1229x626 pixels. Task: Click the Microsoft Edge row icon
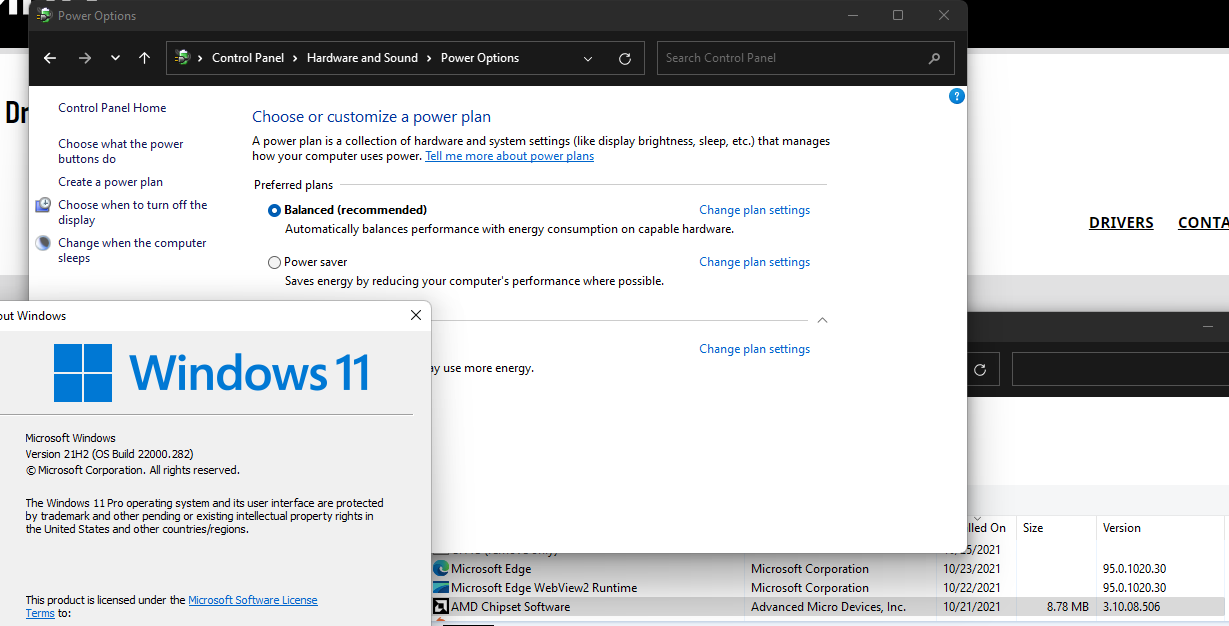coord(441,569)
